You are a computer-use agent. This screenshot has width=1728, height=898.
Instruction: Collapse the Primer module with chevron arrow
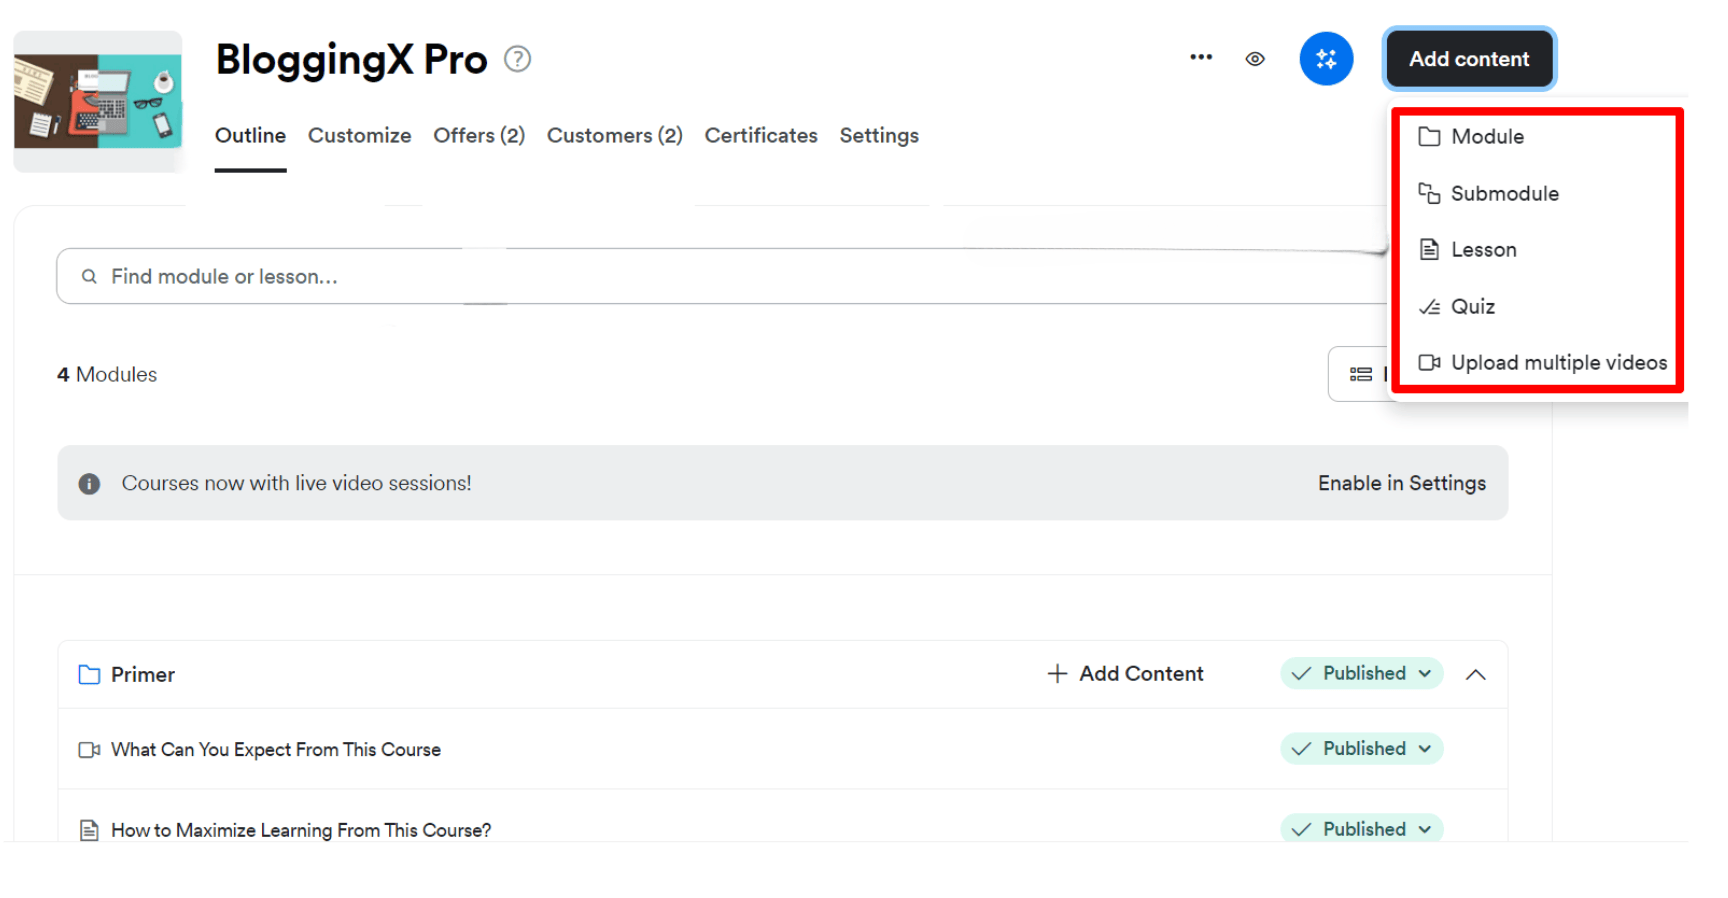click(1475, 675)
